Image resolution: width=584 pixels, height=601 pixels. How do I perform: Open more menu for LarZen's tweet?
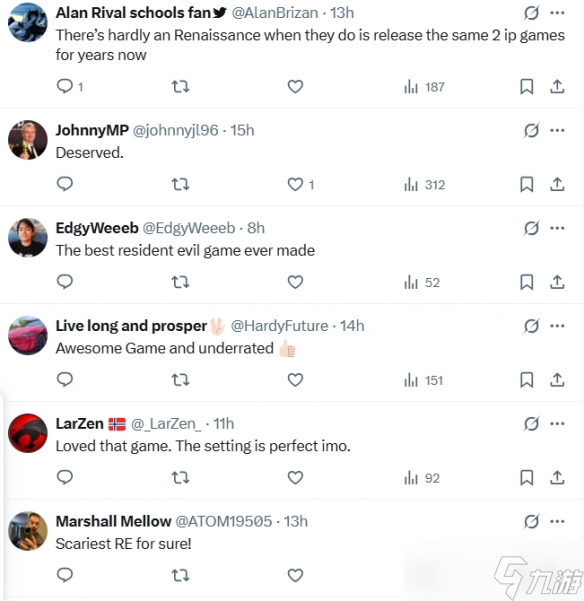[557, 424]
